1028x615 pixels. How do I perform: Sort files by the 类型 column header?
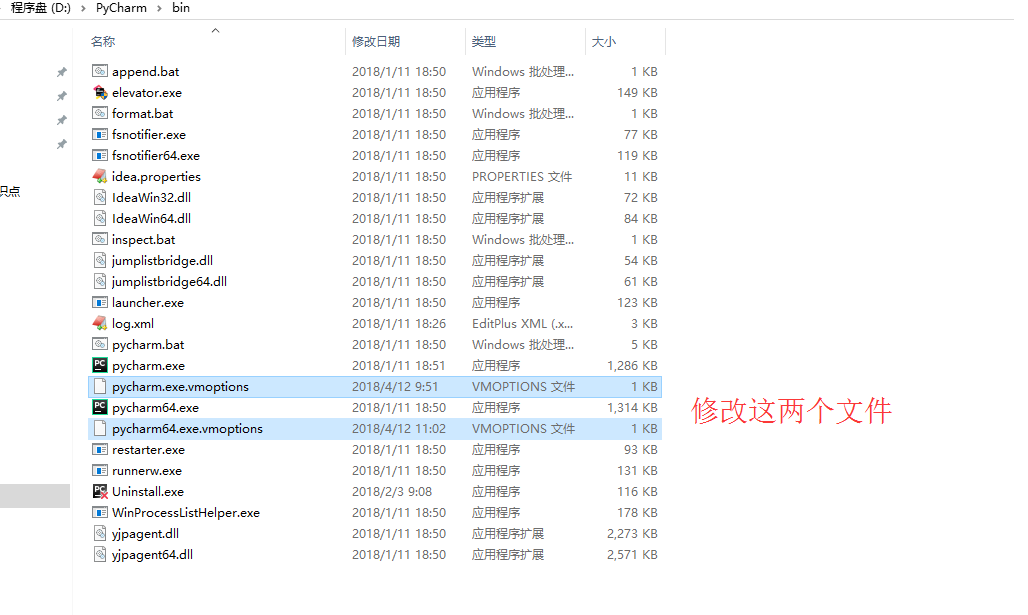click(484, 41)
